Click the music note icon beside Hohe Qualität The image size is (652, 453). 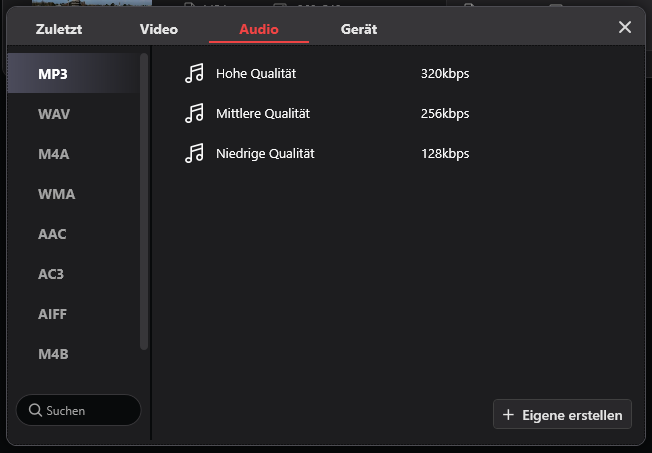194,74
